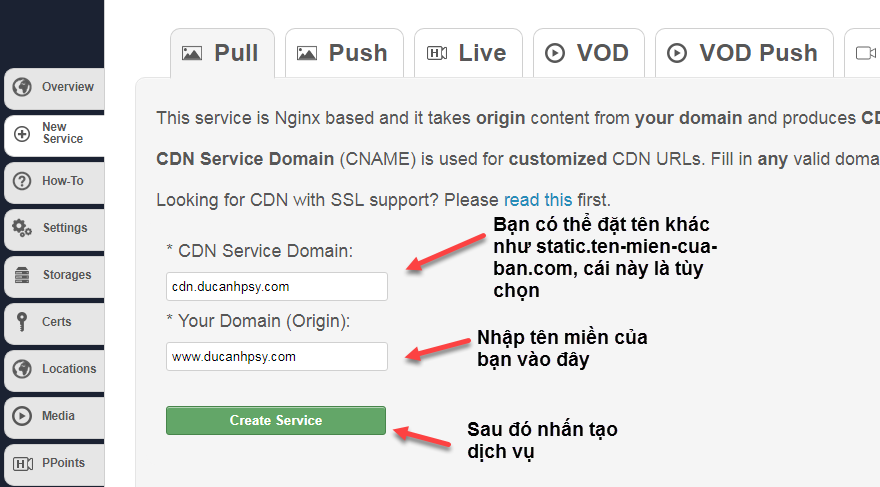880x487 pixels.
Task: Click the PPoints HD camera icon
Action: [x=22, y=463]
